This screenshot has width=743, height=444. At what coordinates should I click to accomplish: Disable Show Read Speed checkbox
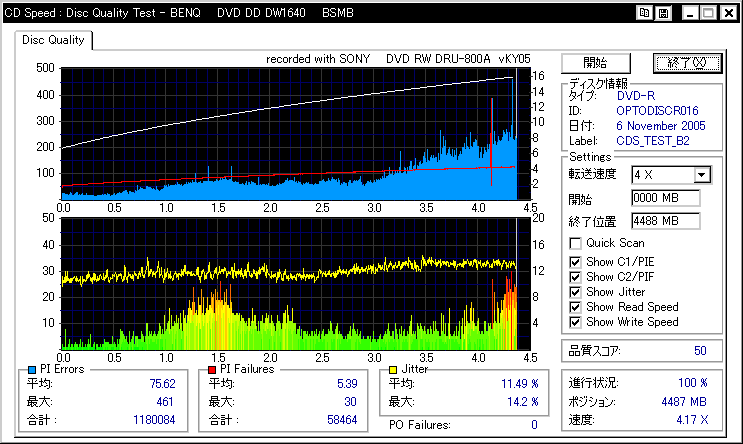(x=575, y=307)
